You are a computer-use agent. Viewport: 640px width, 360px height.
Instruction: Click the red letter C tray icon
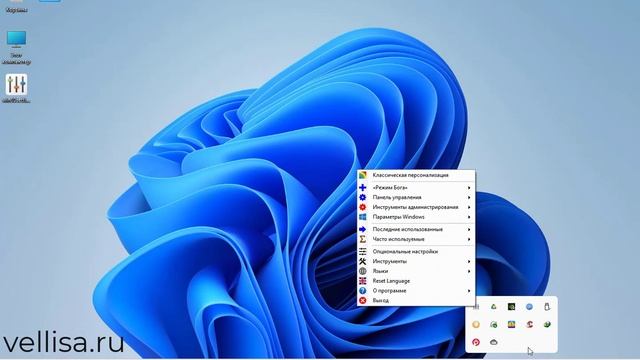tap(529, 324)
